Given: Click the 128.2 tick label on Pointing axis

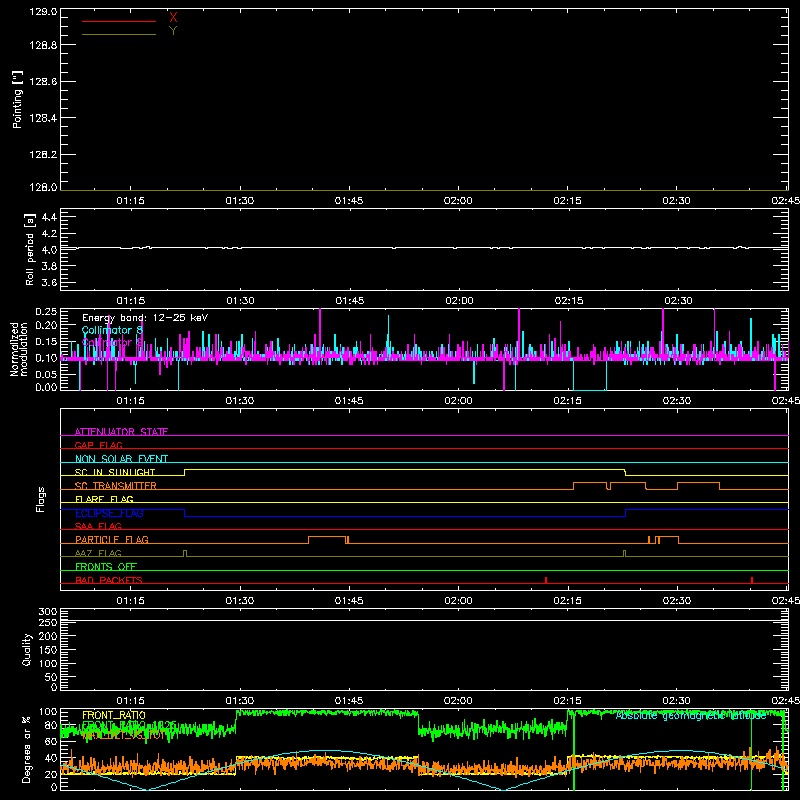Looking at the screenshot, I should 43,155.
